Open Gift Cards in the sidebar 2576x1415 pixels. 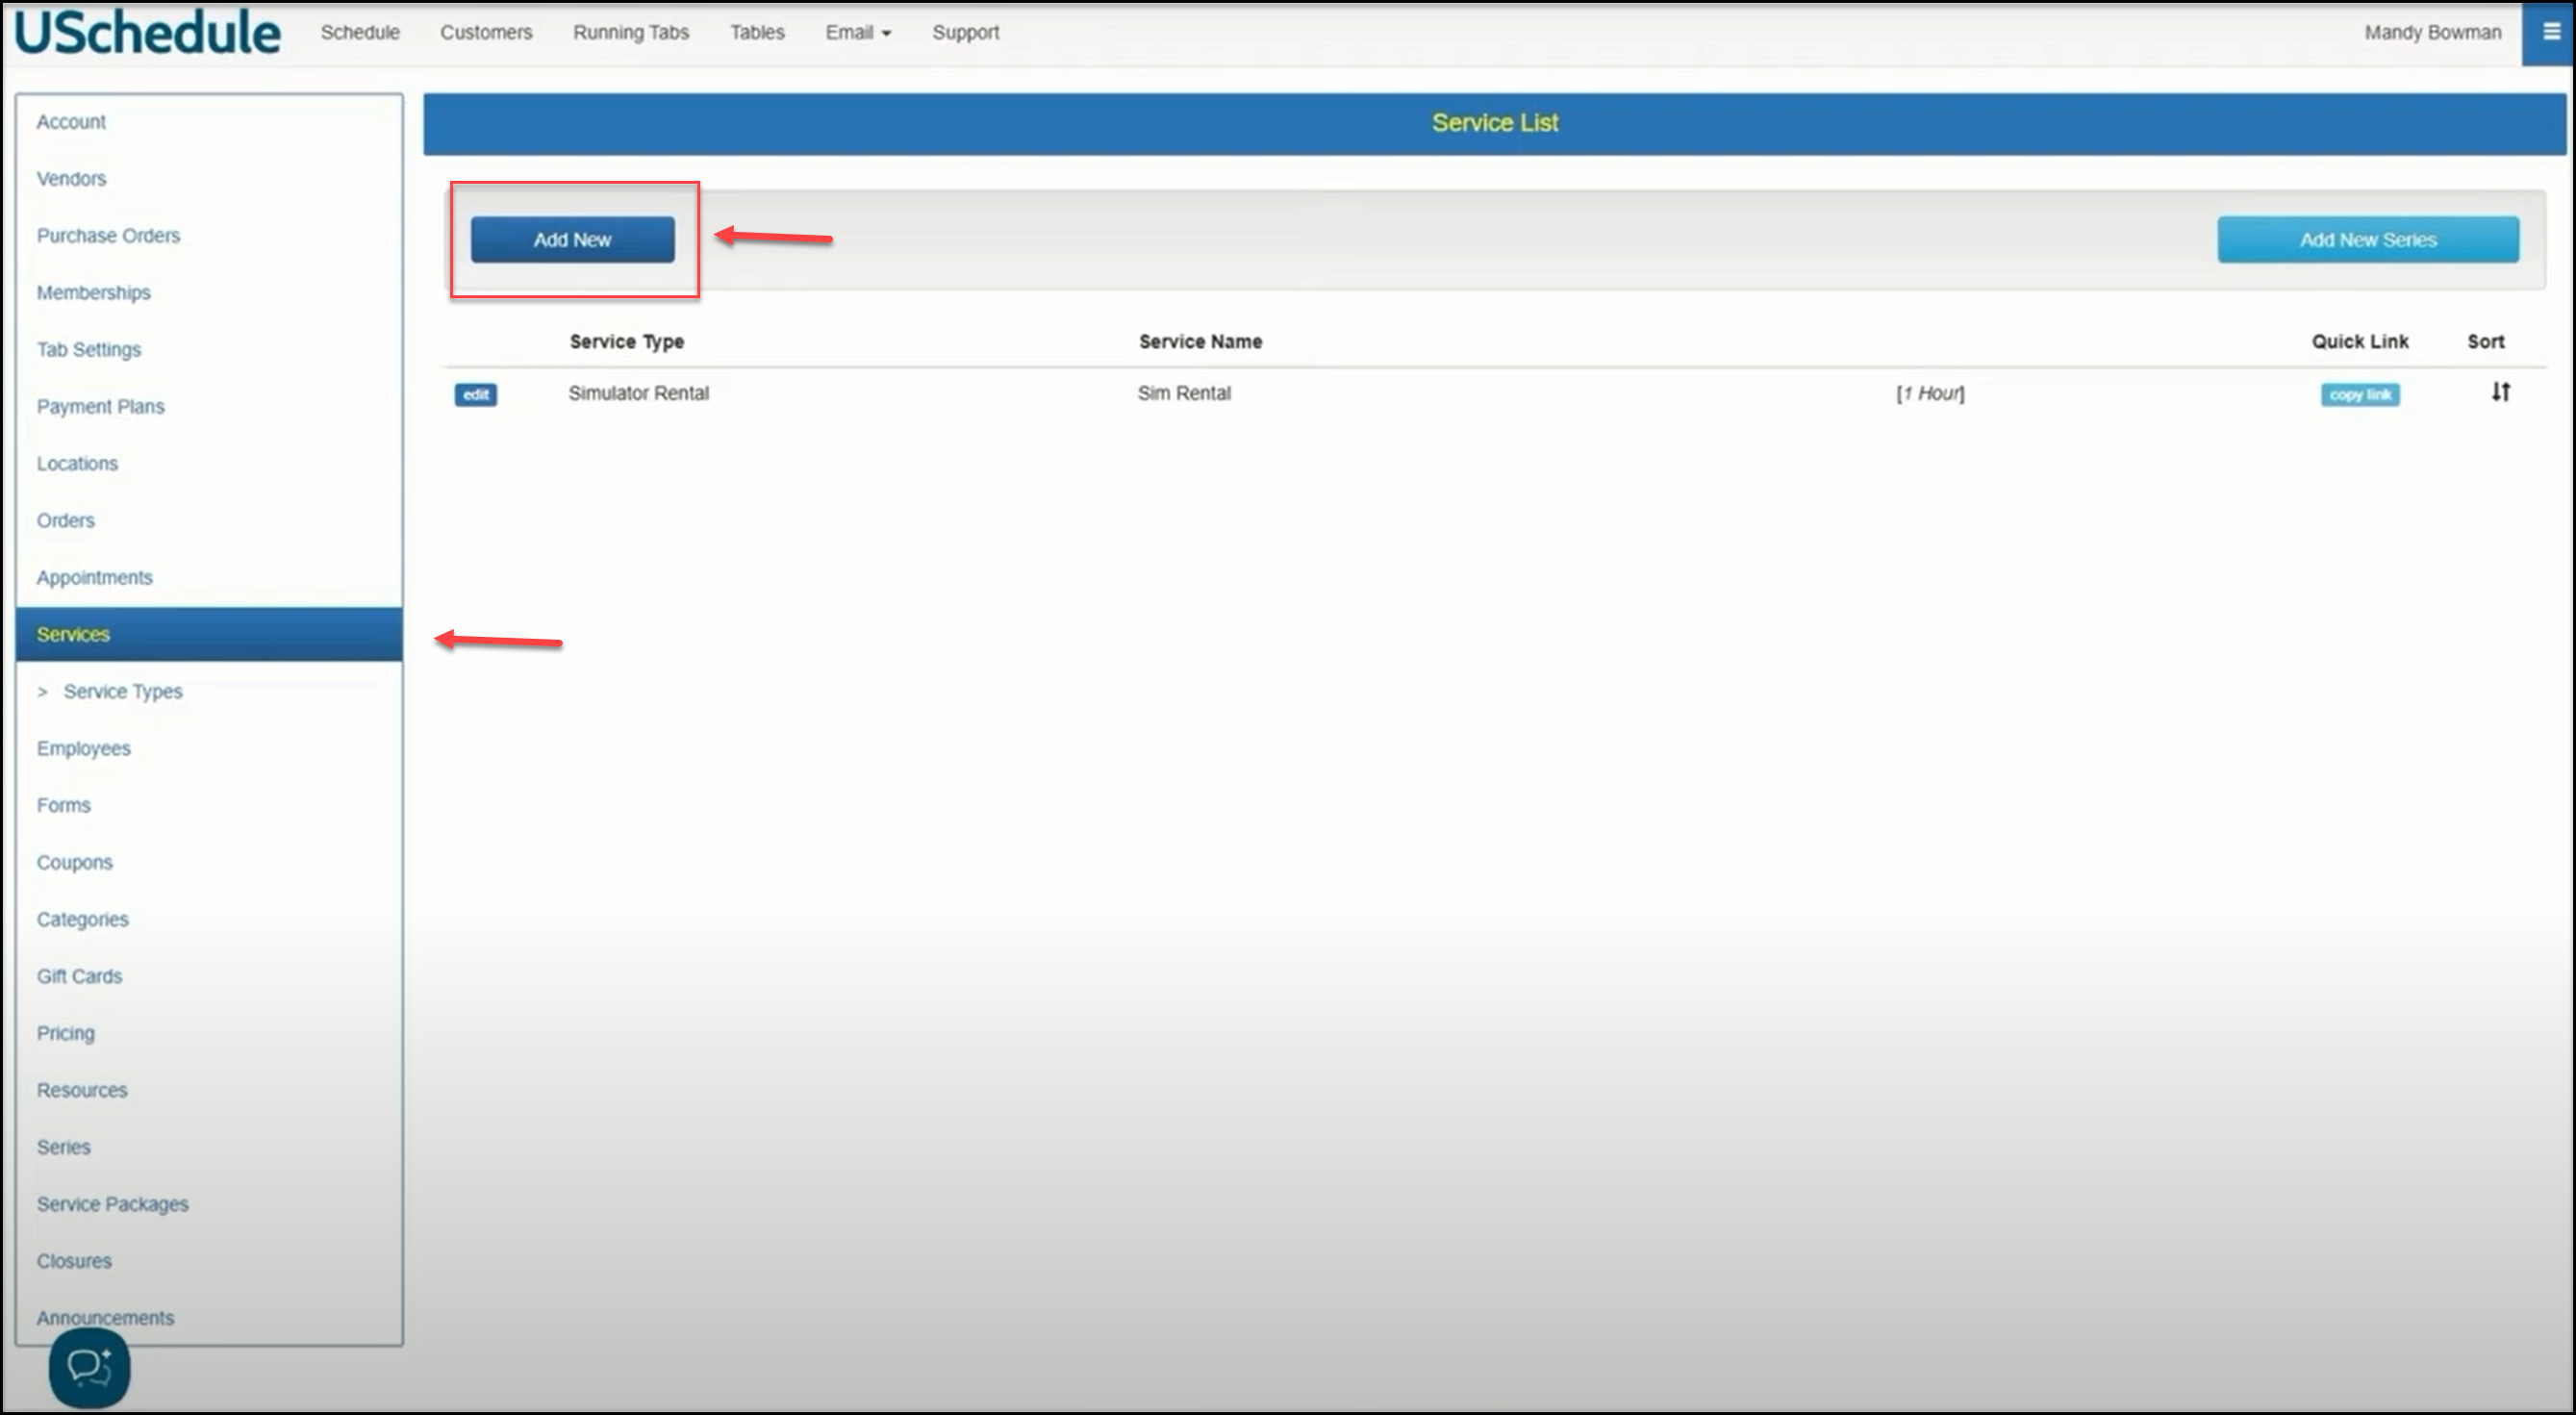pyautogui.click(x=79, y=976)
